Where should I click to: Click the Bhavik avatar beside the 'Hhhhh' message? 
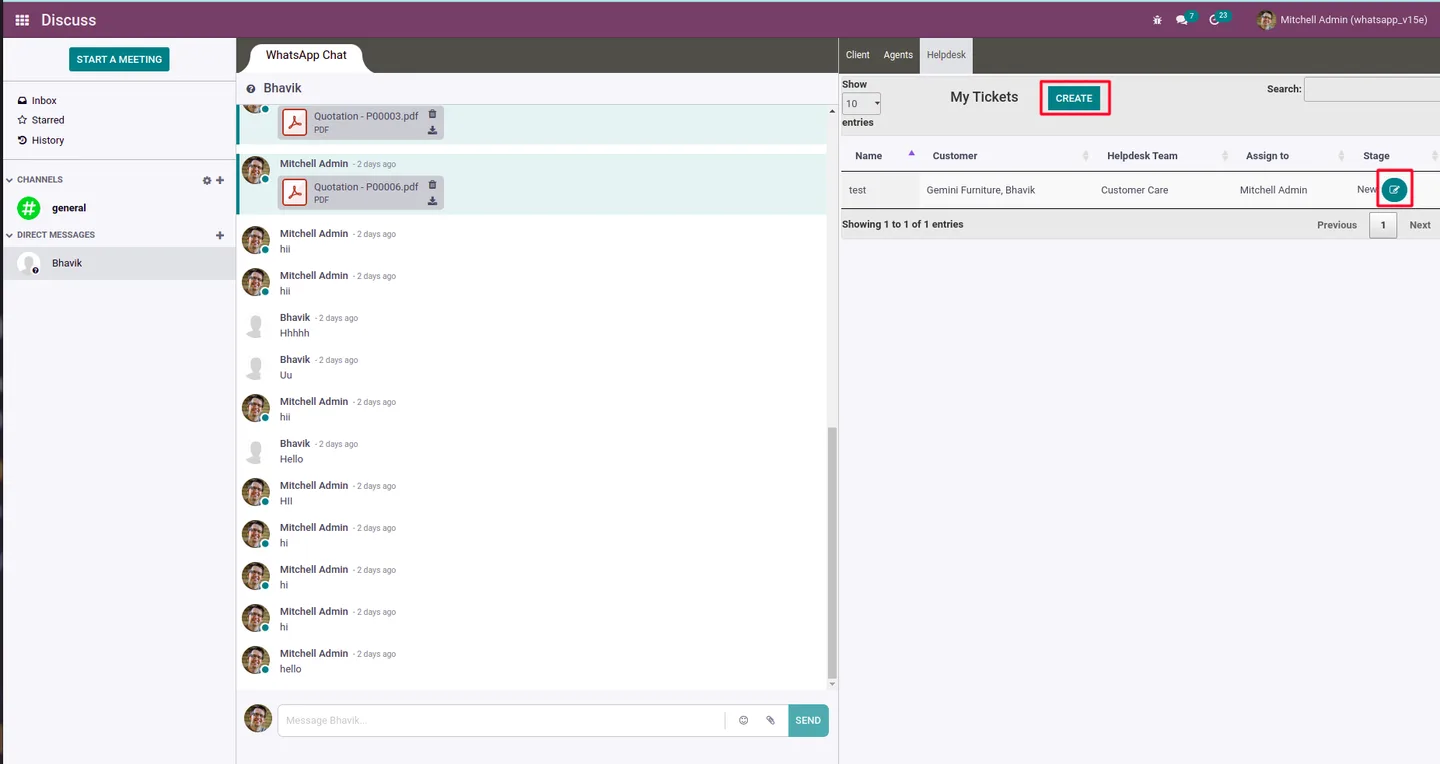click(x=256, y=325)
